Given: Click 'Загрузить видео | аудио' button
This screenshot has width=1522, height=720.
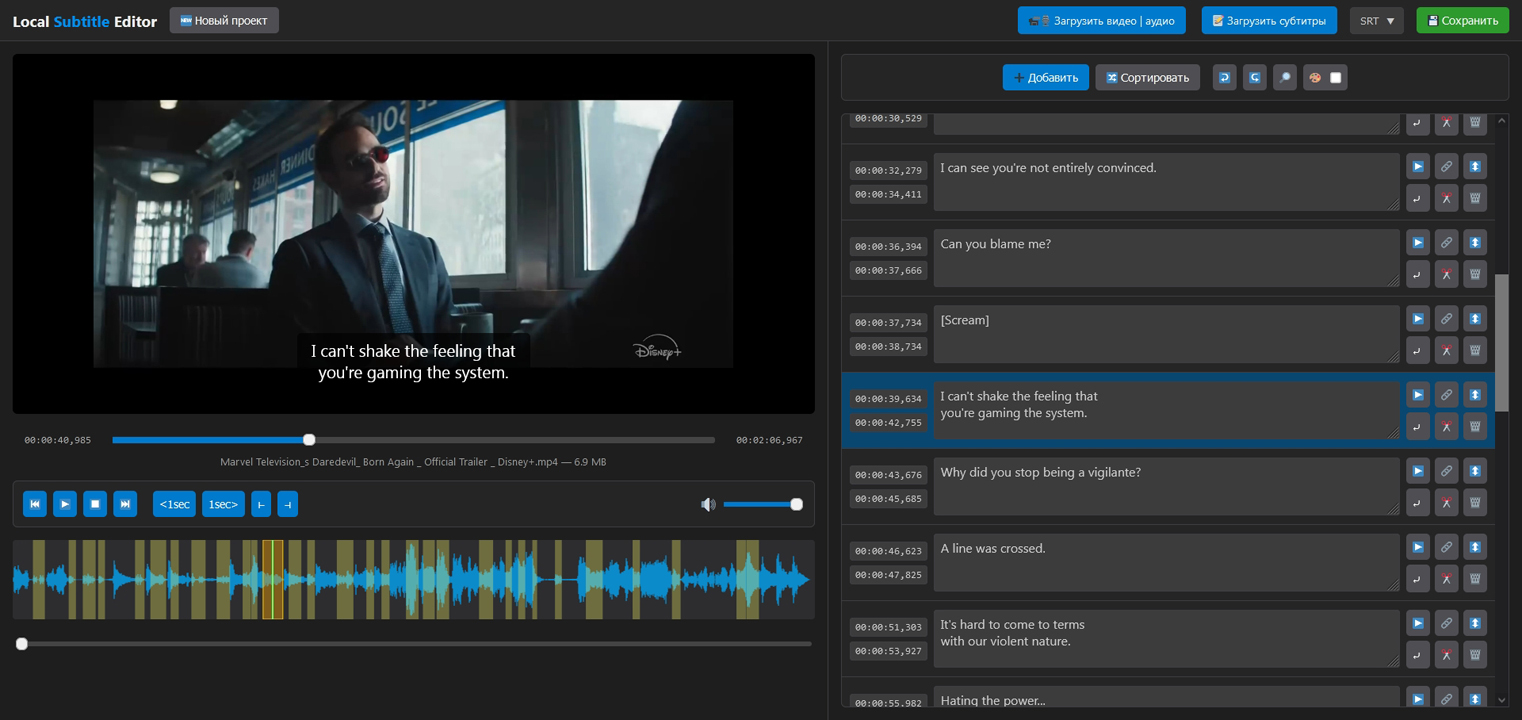Looking at the screenshot, I should tap(1102, 20).
